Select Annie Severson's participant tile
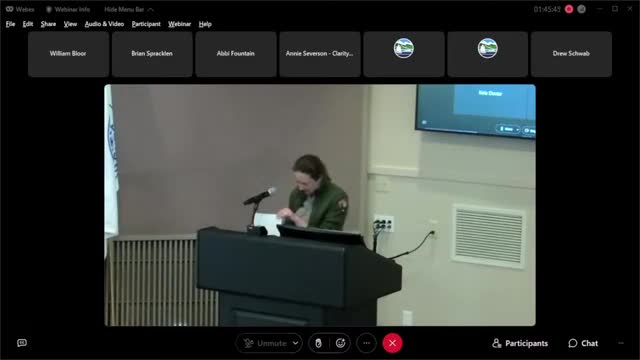Viewport: 640px width, 360px height. click(x=320, y=54)
